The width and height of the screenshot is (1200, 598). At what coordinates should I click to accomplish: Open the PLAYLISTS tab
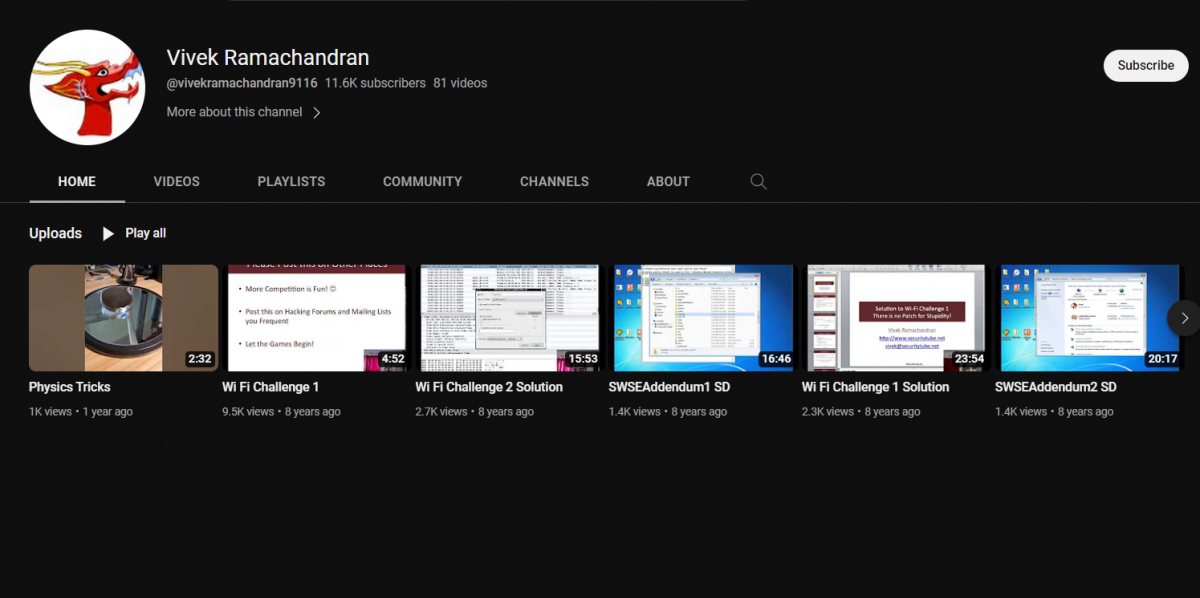pos(291,181)
